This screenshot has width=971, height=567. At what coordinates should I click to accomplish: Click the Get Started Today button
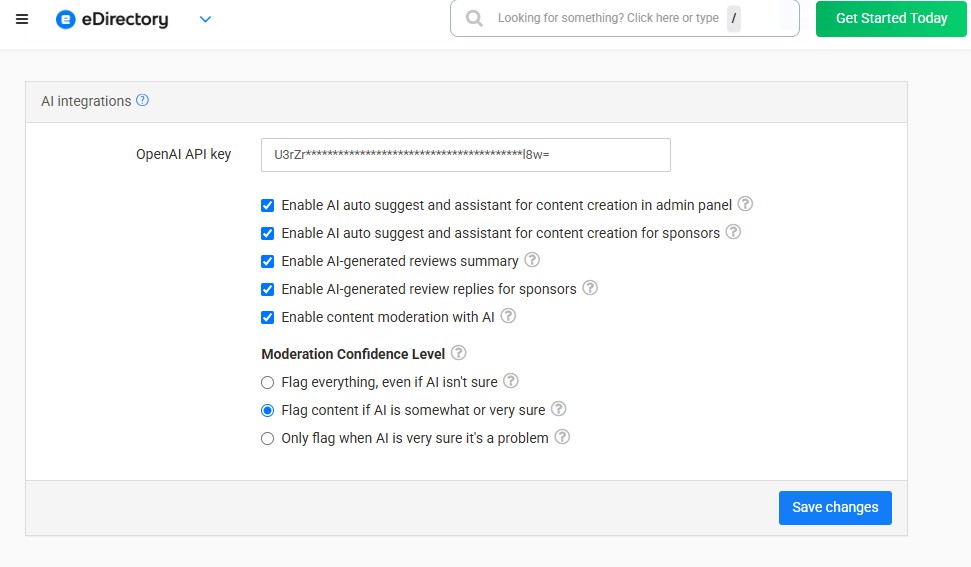891,18
